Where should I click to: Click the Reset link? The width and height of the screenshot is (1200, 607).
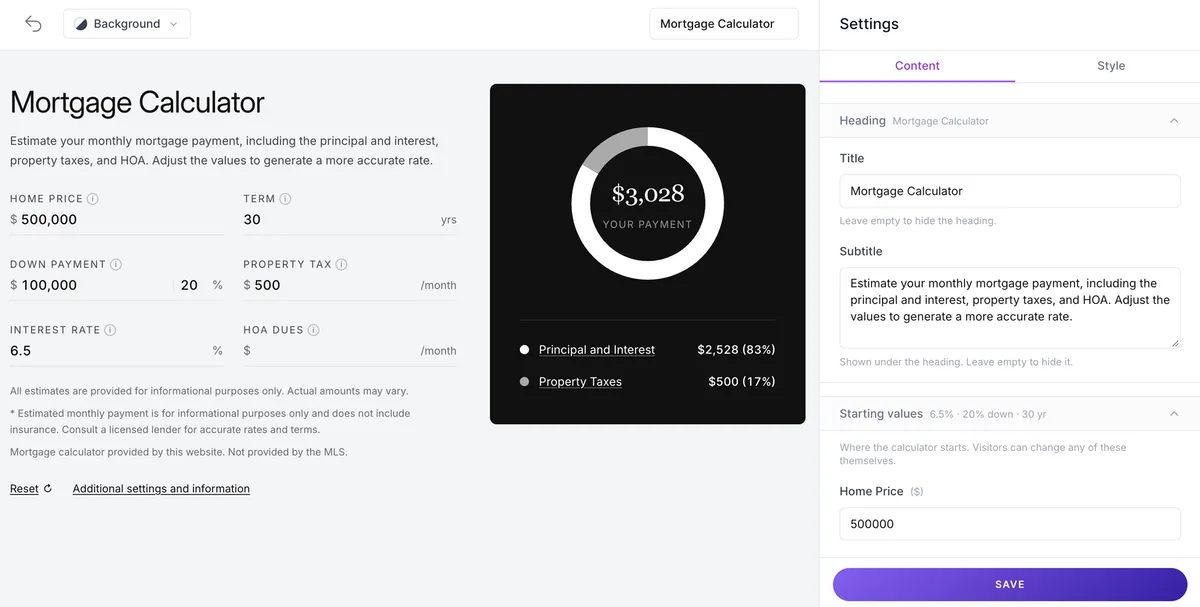click(x=24, y=489)
